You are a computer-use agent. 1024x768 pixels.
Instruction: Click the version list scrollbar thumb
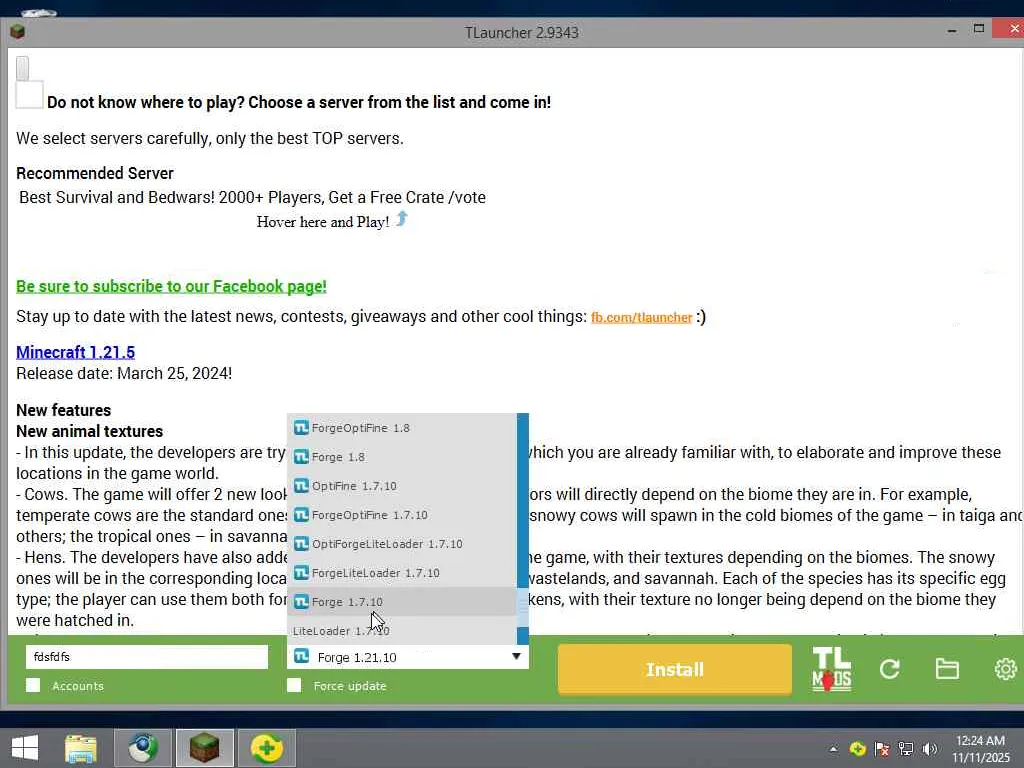click(x=522, y=608)
